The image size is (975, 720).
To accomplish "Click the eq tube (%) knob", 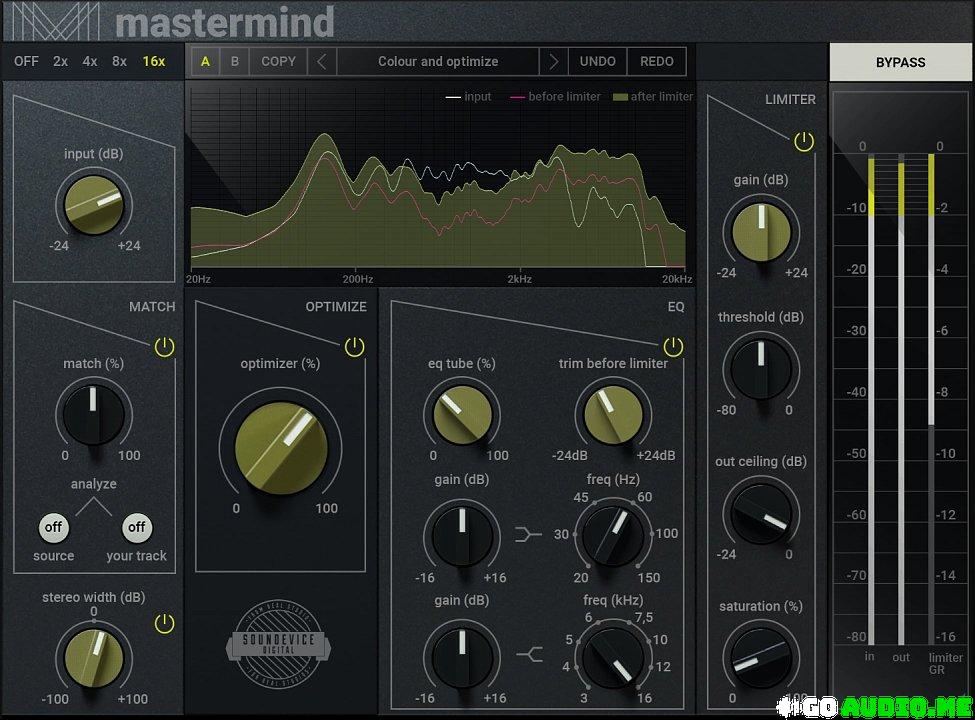I will point(462,415).
